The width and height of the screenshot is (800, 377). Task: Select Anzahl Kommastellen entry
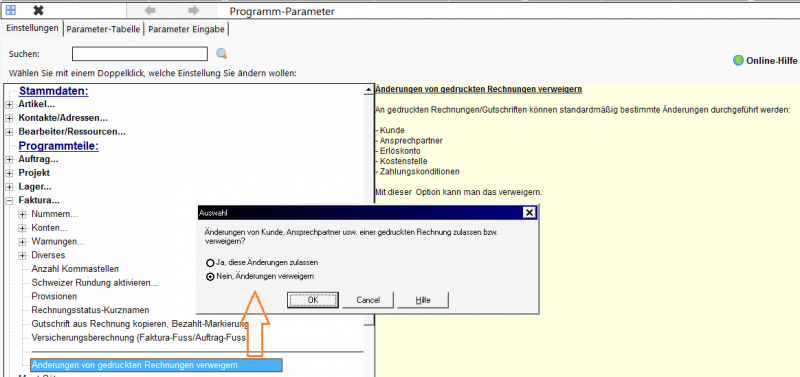point(75,269)
